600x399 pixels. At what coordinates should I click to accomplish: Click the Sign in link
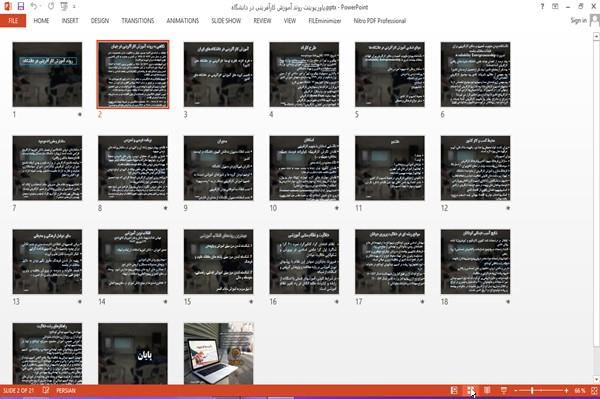[x=578, y=21]
